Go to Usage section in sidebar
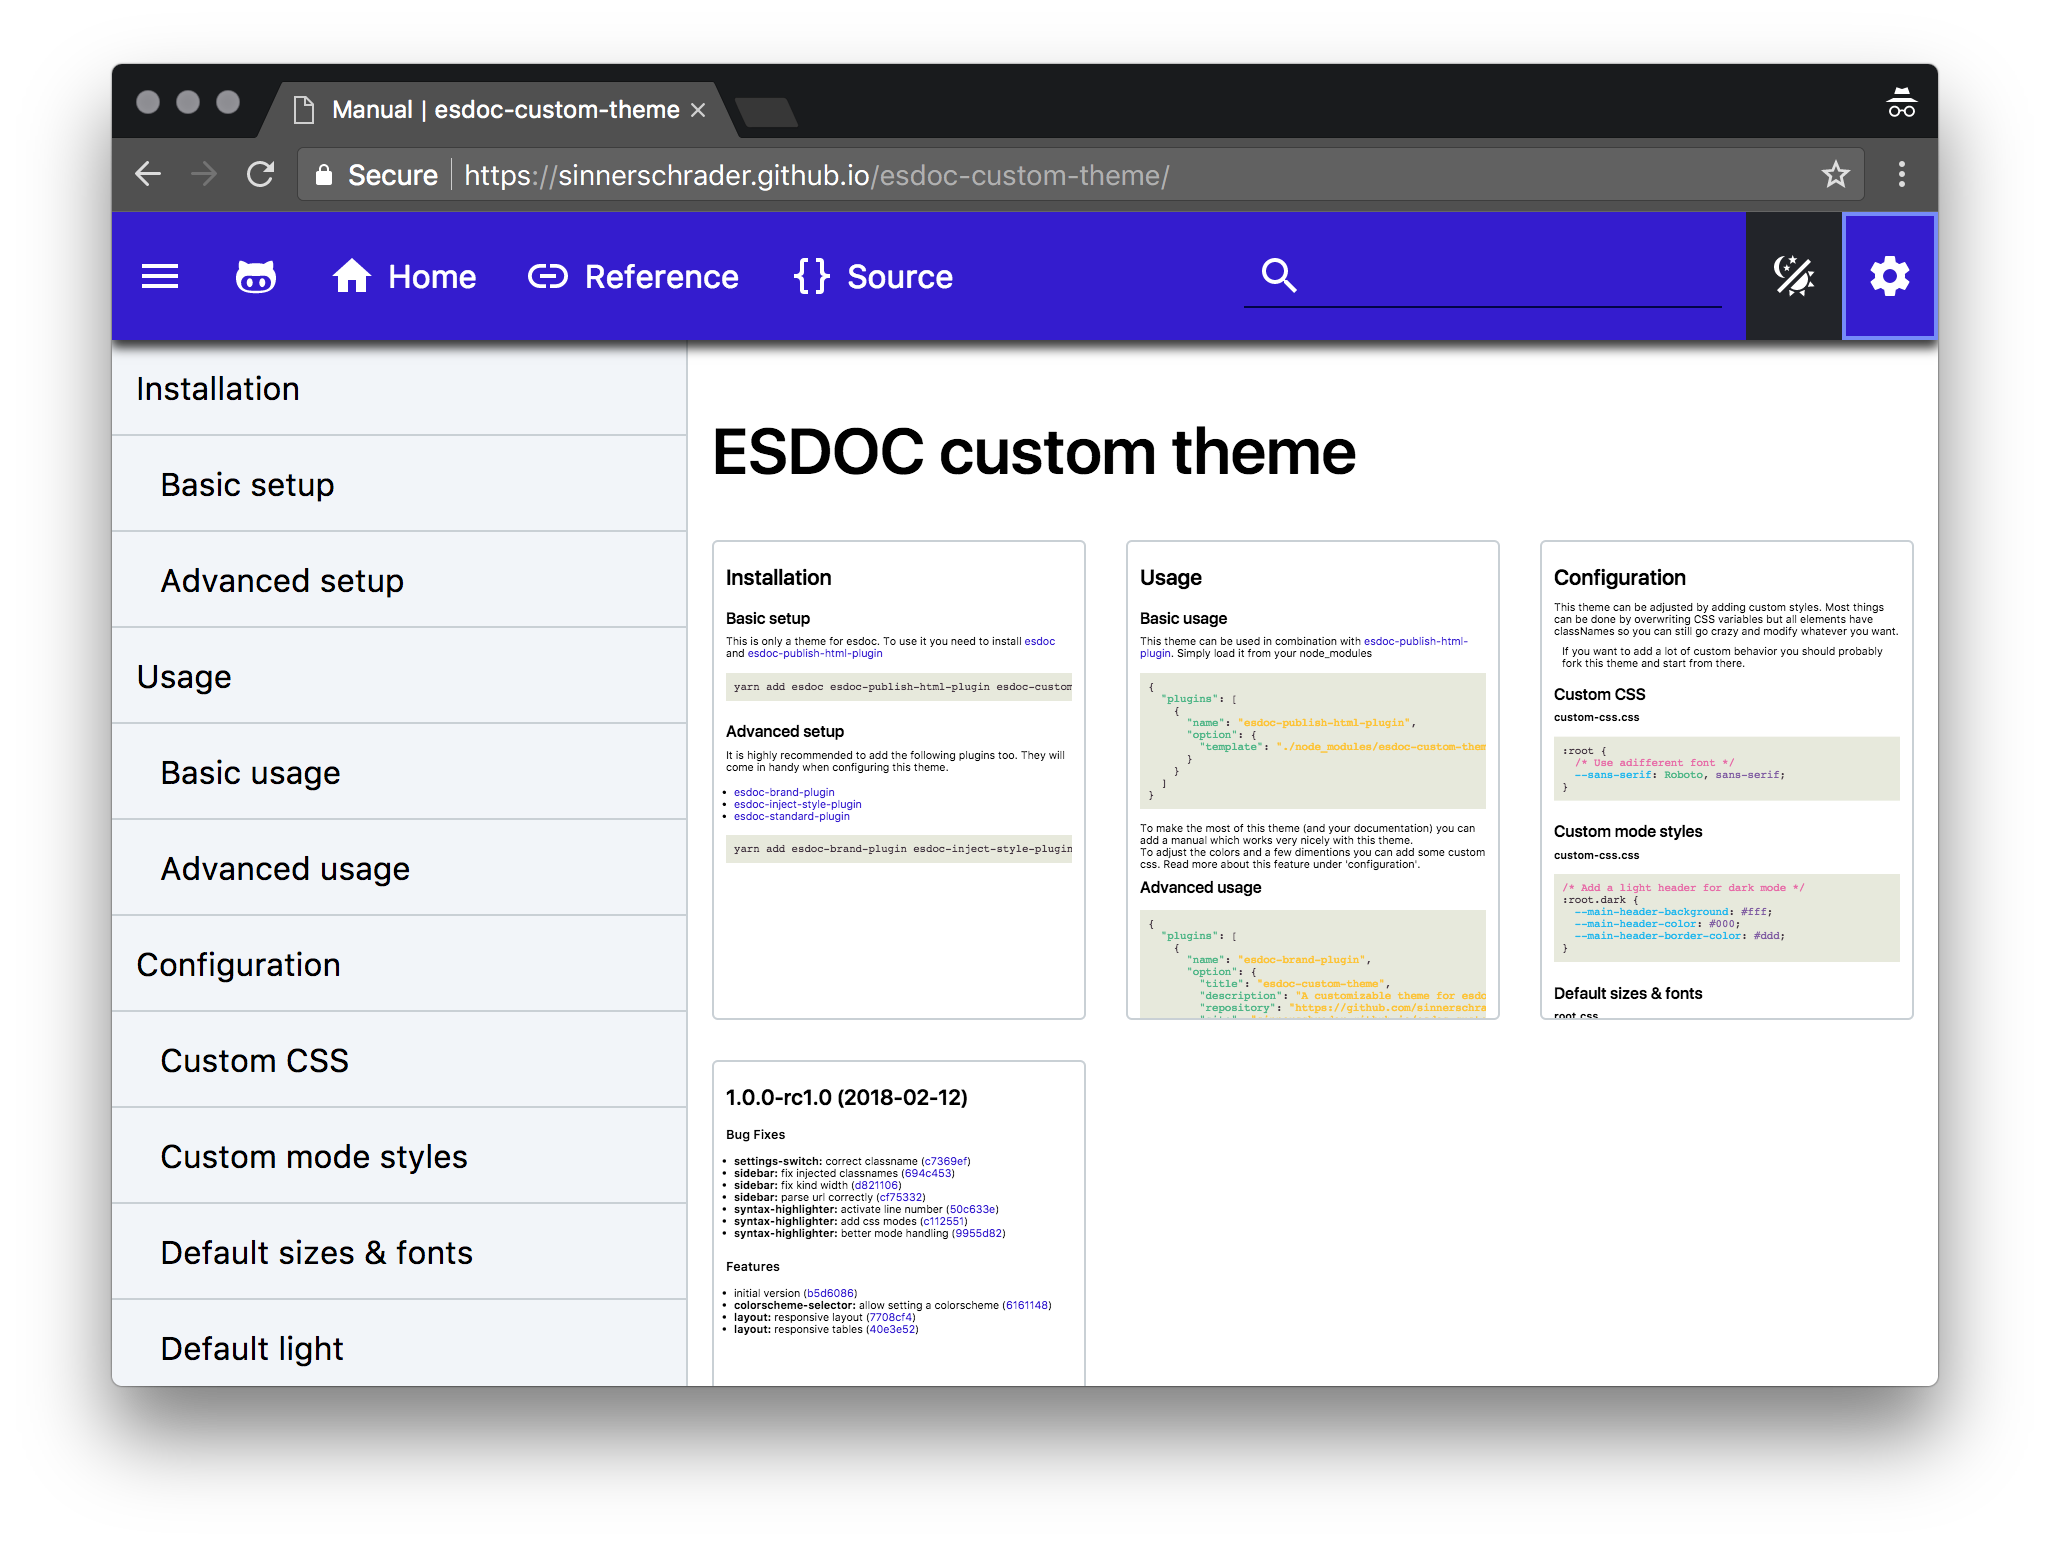The width and height of the screenshot is (2050, 1546). pos(184,677)
